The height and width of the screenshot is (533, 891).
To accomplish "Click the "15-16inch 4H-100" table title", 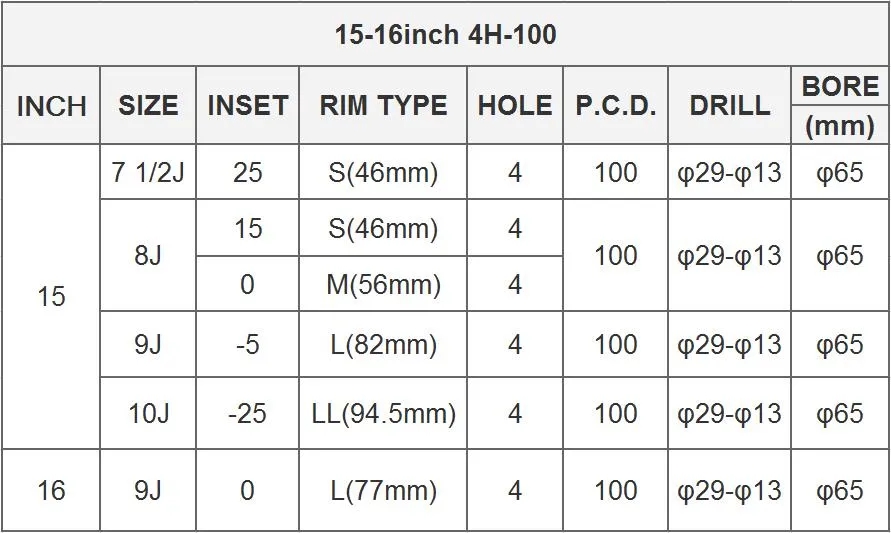I will pyautogui.click(x=445, y=35).
